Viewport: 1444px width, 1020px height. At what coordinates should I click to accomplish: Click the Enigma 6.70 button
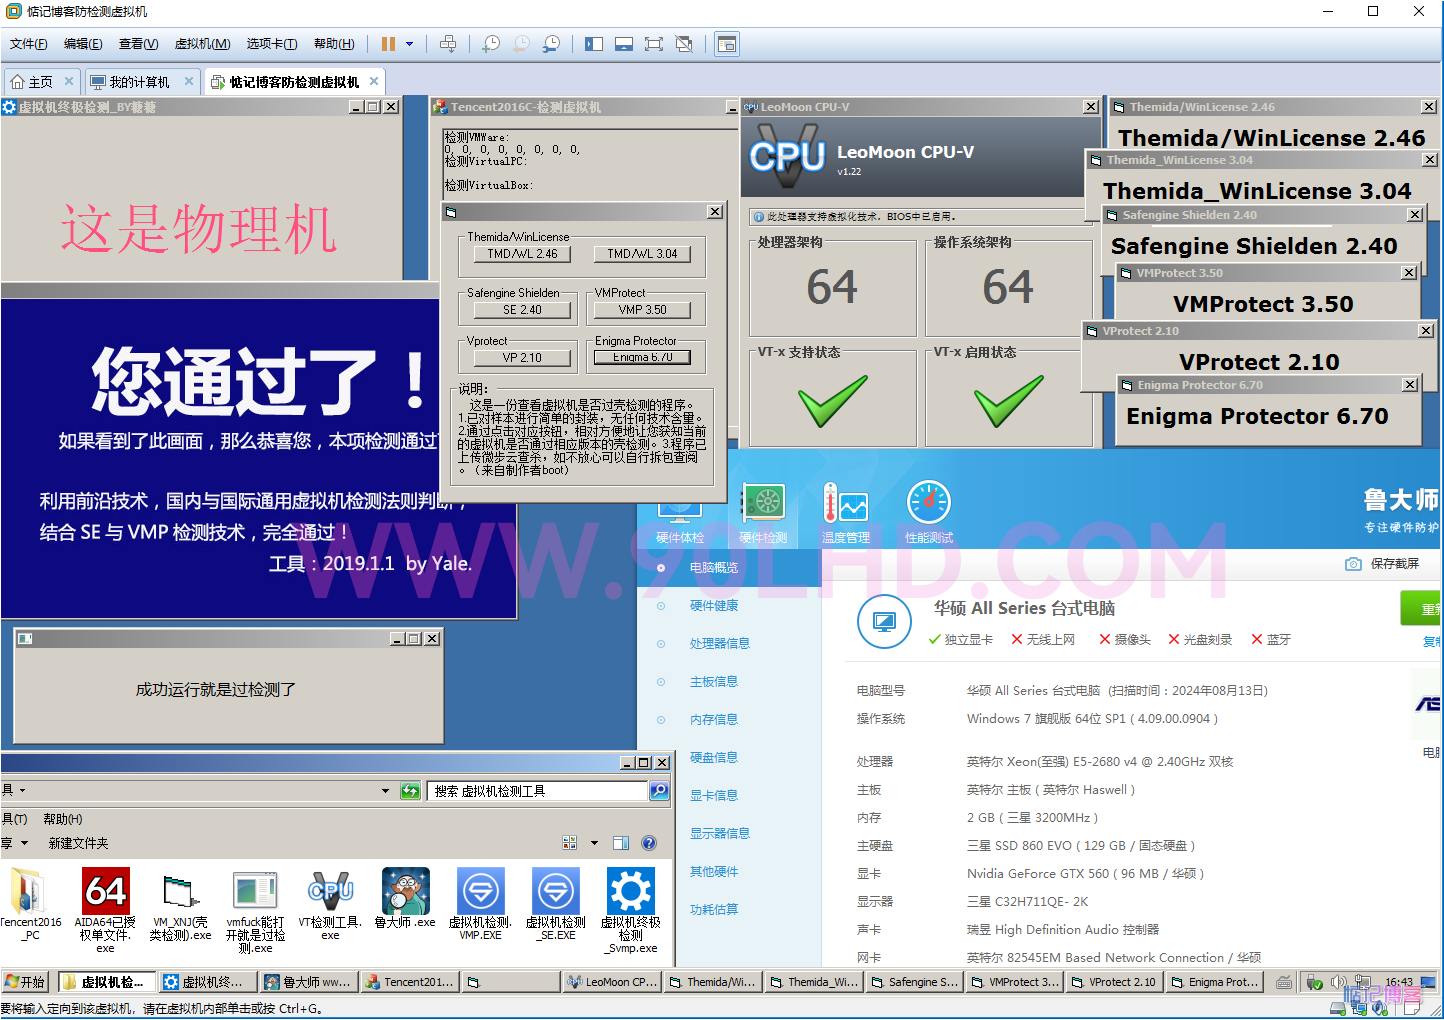click(642, 357)
